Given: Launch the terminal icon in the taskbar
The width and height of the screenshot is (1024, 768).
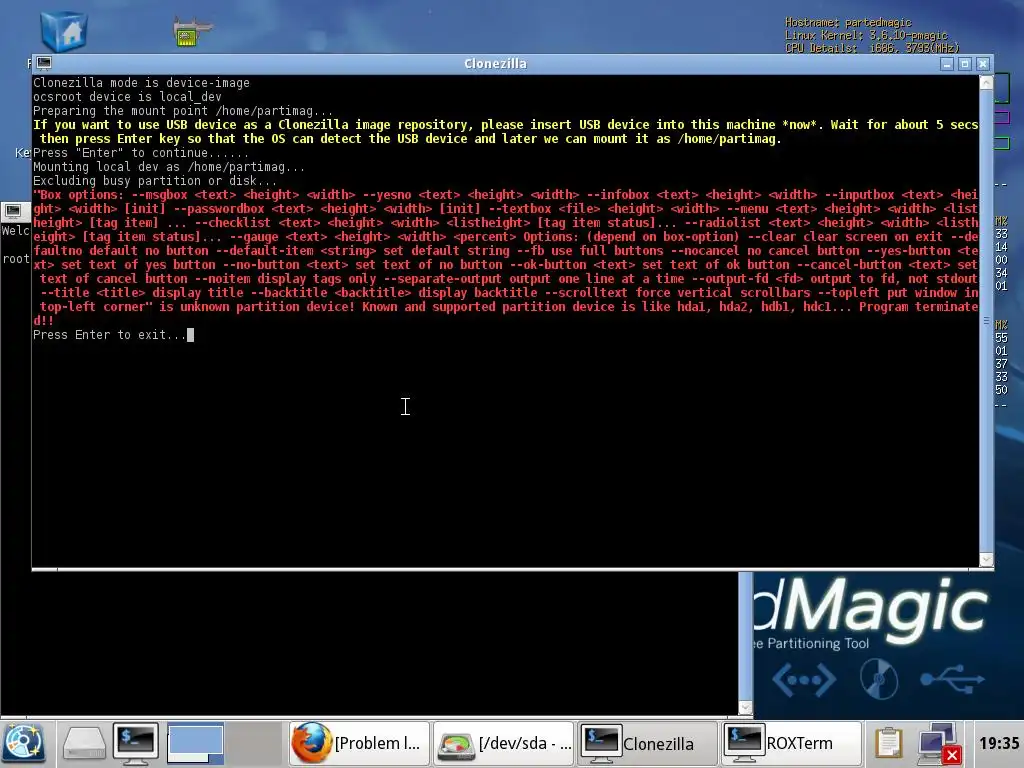Looking at the screenshot, I should [x=136, y=743].
